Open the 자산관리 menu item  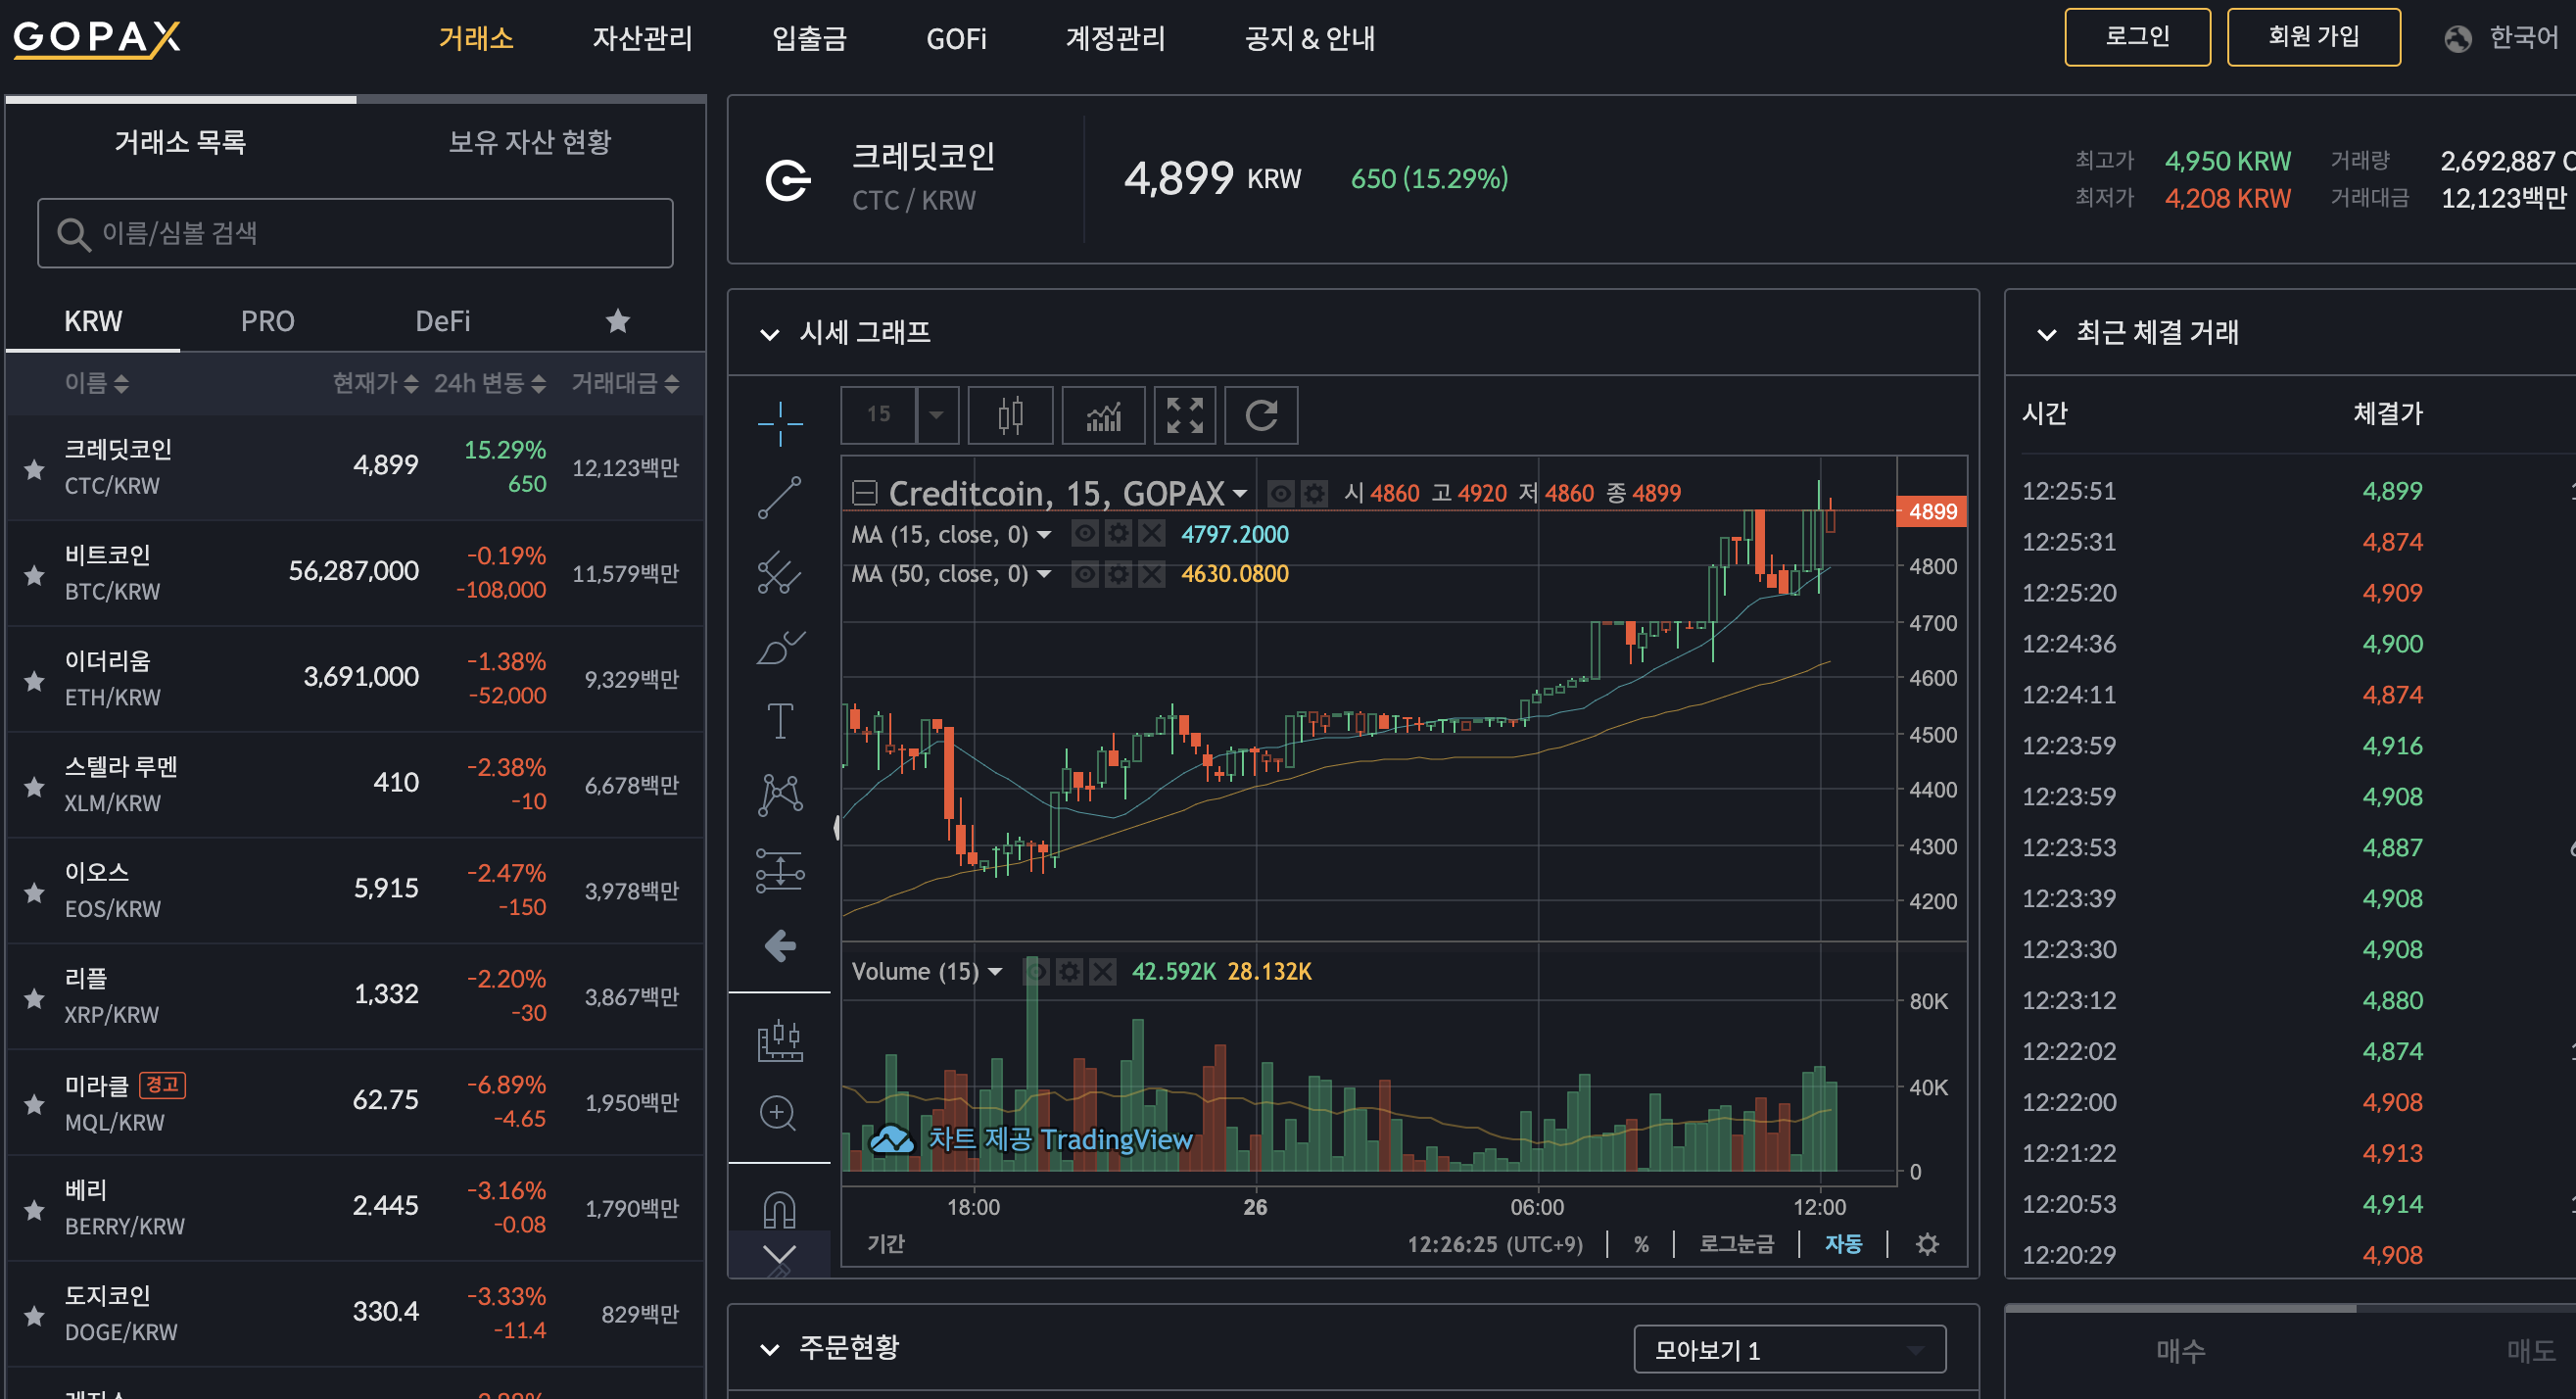pos(642,38)
